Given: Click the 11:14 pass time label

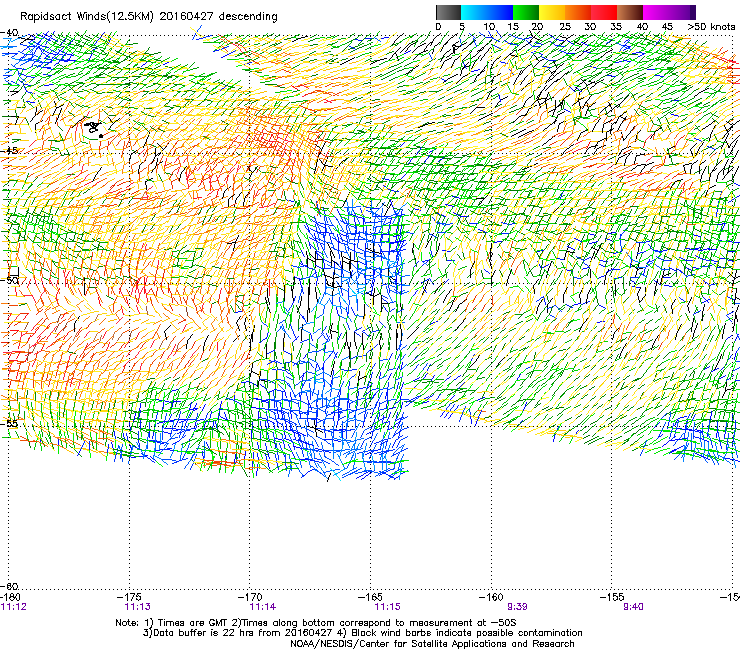Looking at the screenshot, I should (x=263, y=607).
